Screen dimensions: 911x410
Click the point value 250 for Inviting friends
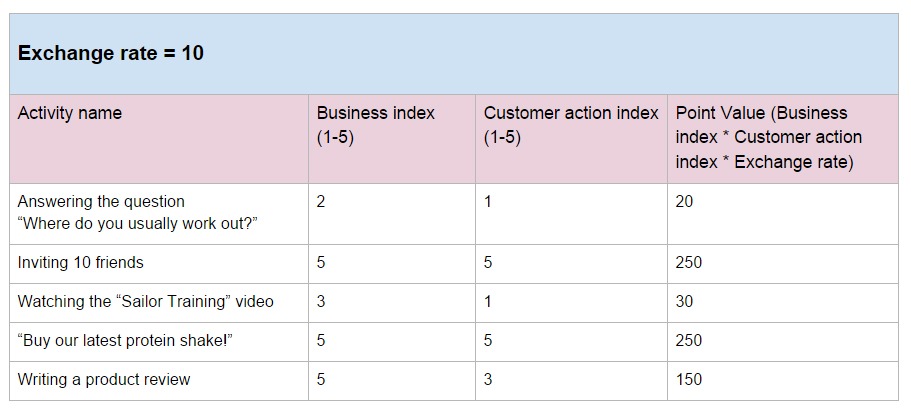[783, 264]
